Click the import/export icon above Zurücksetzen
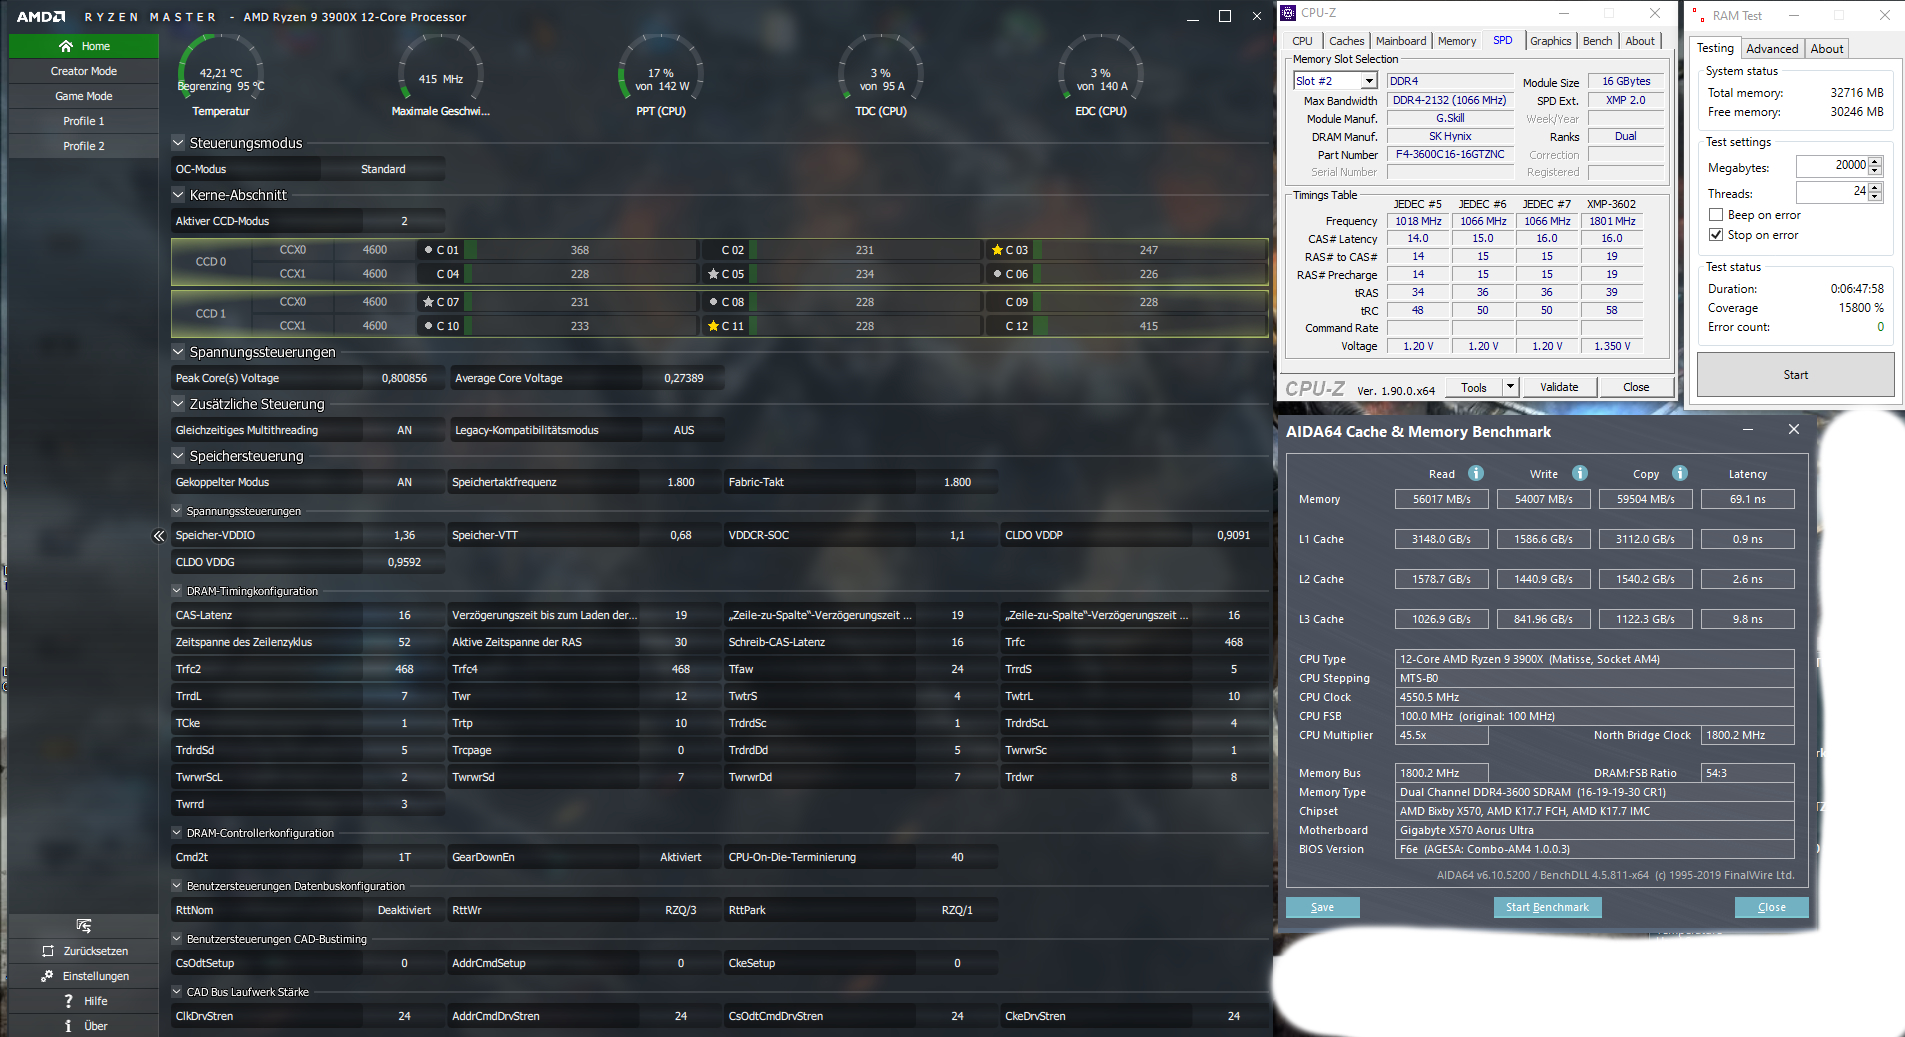 84,926
